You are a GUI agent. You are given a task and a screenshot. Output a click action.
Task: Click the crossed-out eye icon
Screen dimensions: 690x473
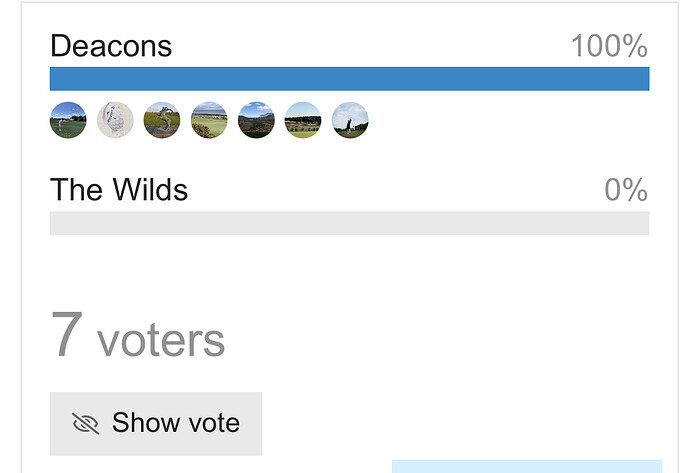(x=86, y=424)
